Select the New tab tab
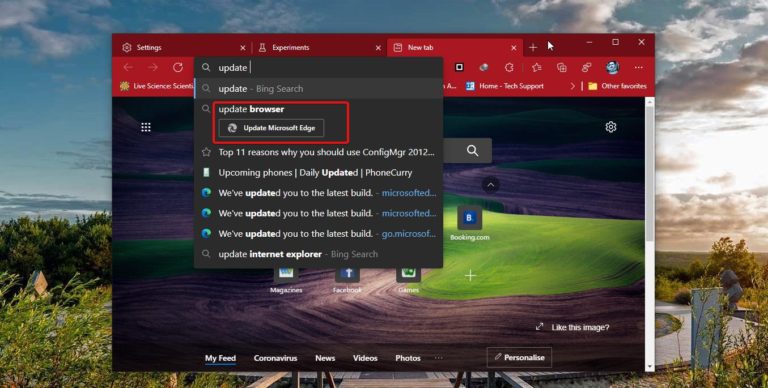 [x=455, y=48]
